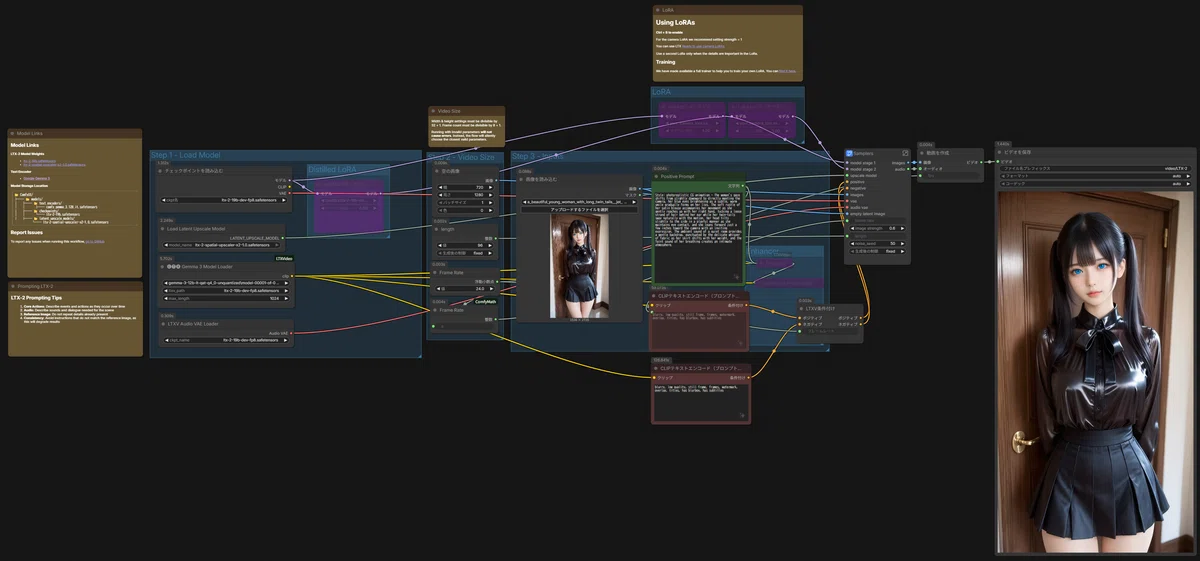The height and width of the screenshot is (561, 1200).
Task: Click the Positive Prompt text area
Action: click(x=697, y=235)
